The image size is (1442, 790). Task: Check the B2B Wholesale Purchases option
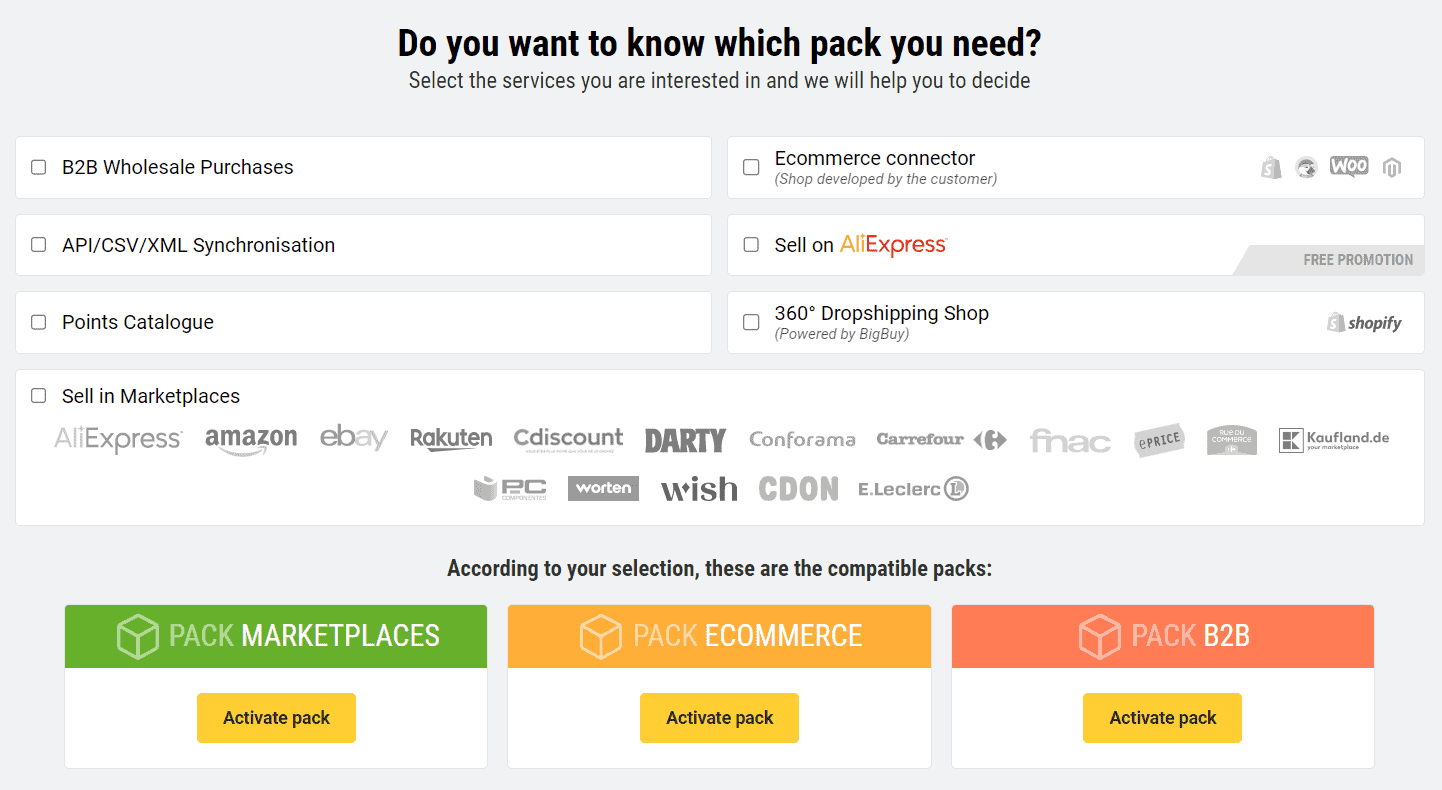[38, 167]
